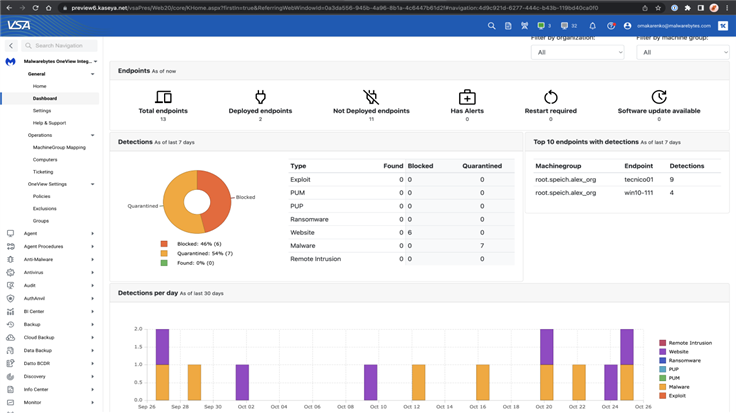
Task: Click the Cloud Backup icon
Action: point(10,337)
